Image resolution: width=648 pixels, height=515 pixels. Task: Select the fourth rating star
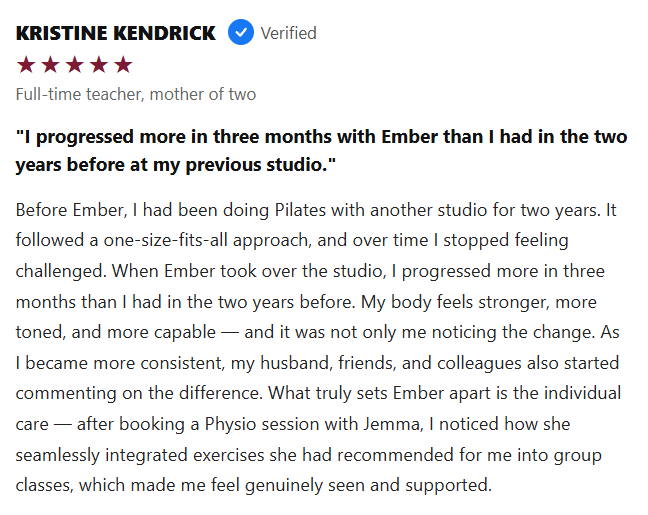99,65
